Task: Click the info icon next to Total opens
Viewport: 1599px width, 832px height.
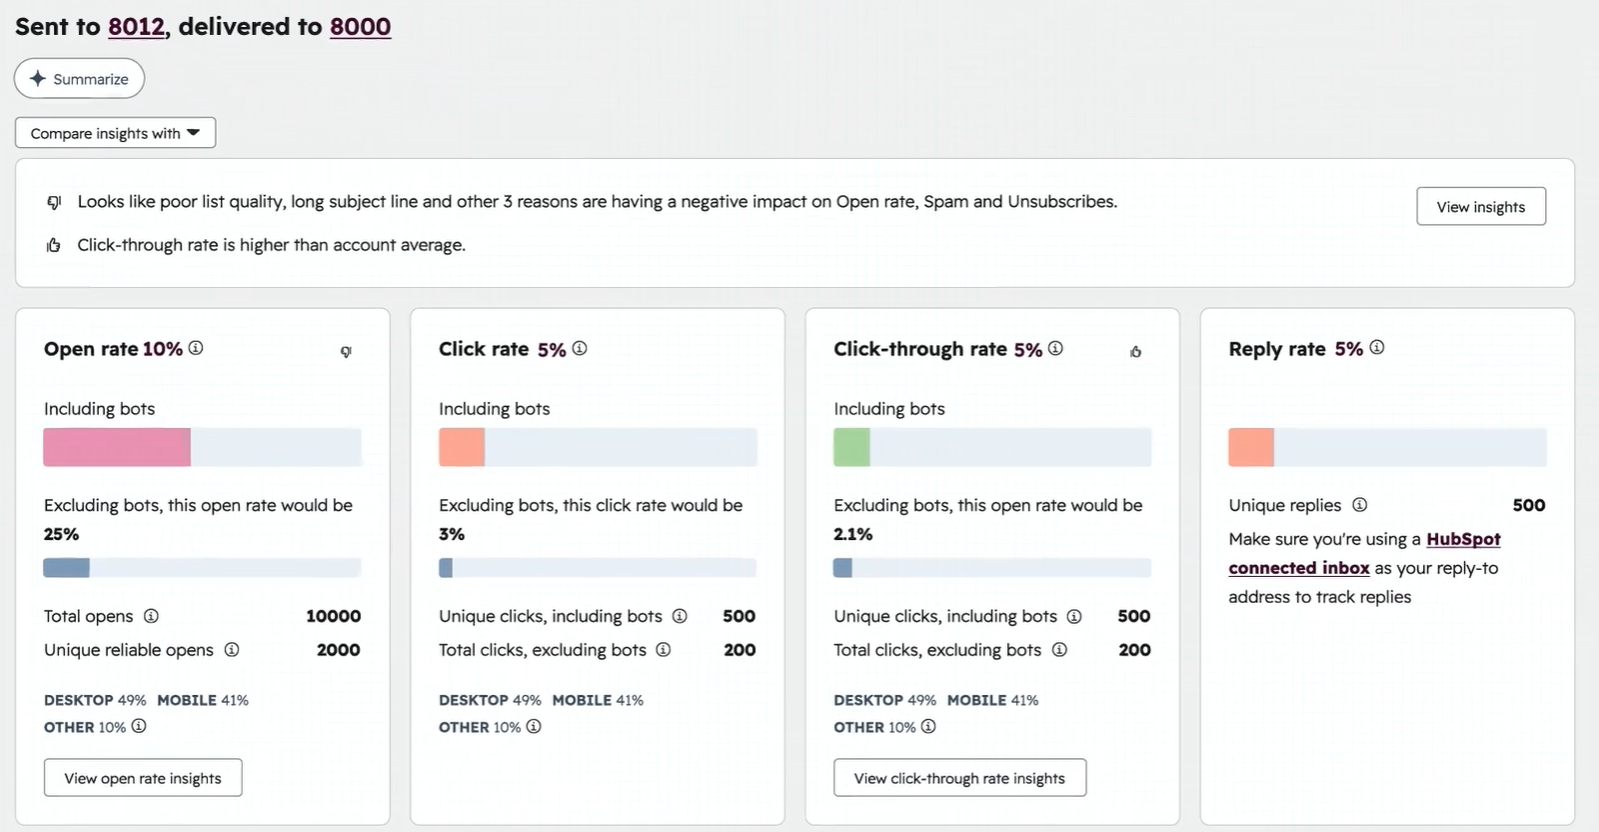Action: (x=151, y=616)
